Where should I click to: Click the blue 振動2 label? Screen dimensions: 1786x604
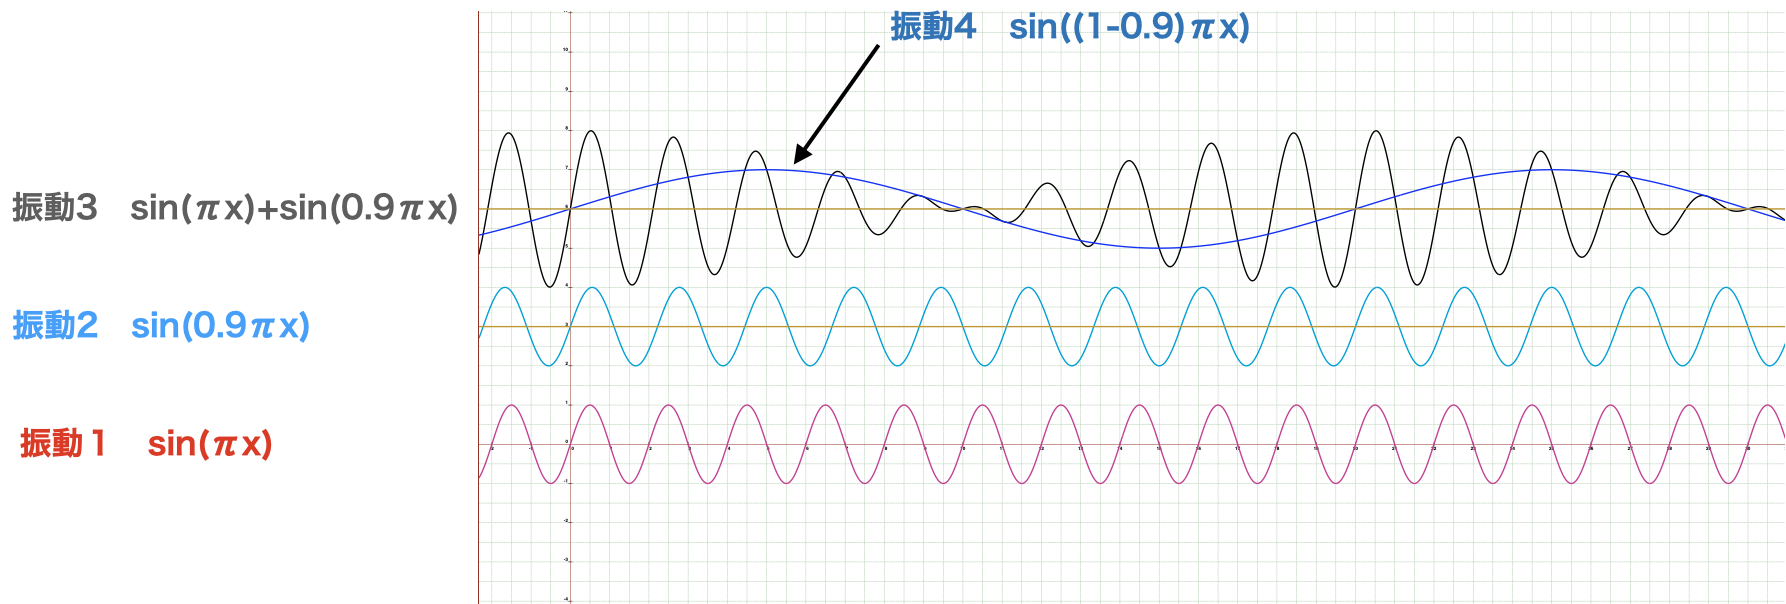pos(55,326)
